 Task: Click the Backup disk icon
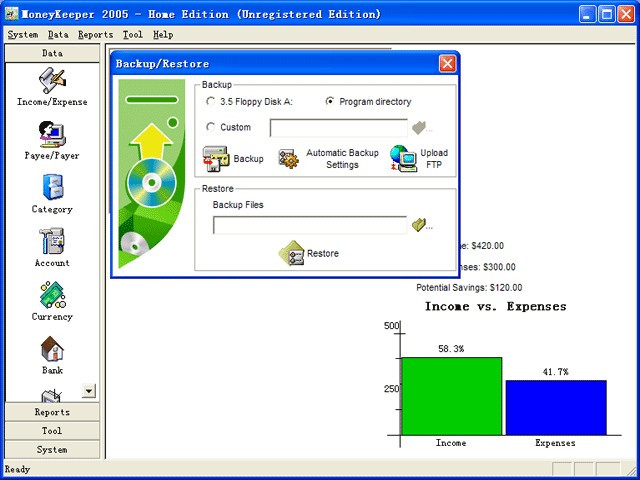click(x=216, y=159)
